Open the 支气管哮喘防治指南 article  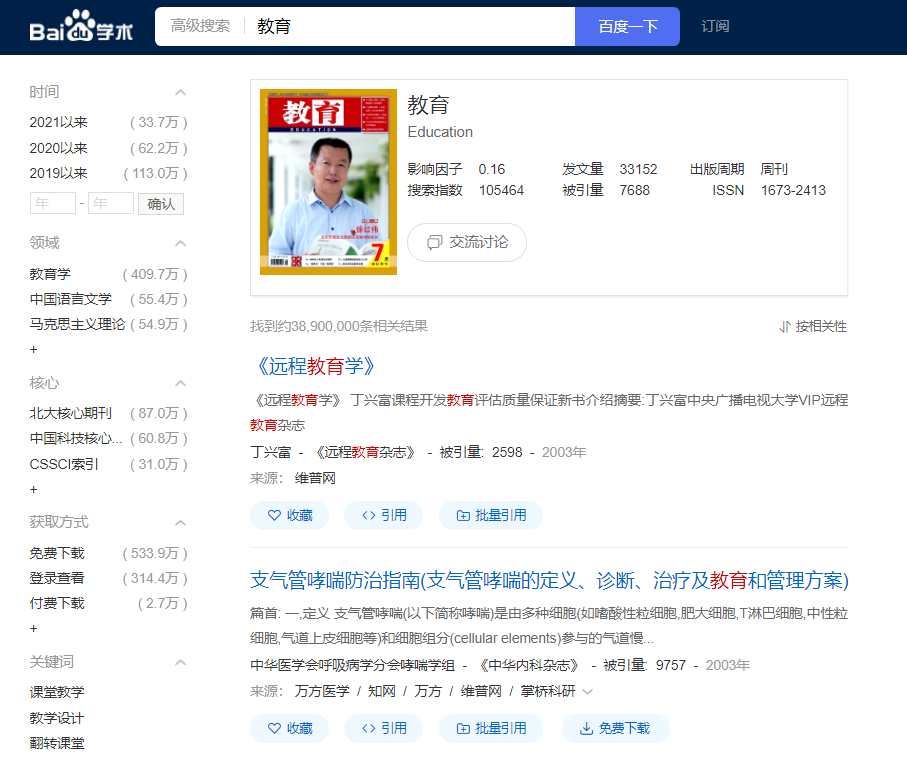click(549, 580)
